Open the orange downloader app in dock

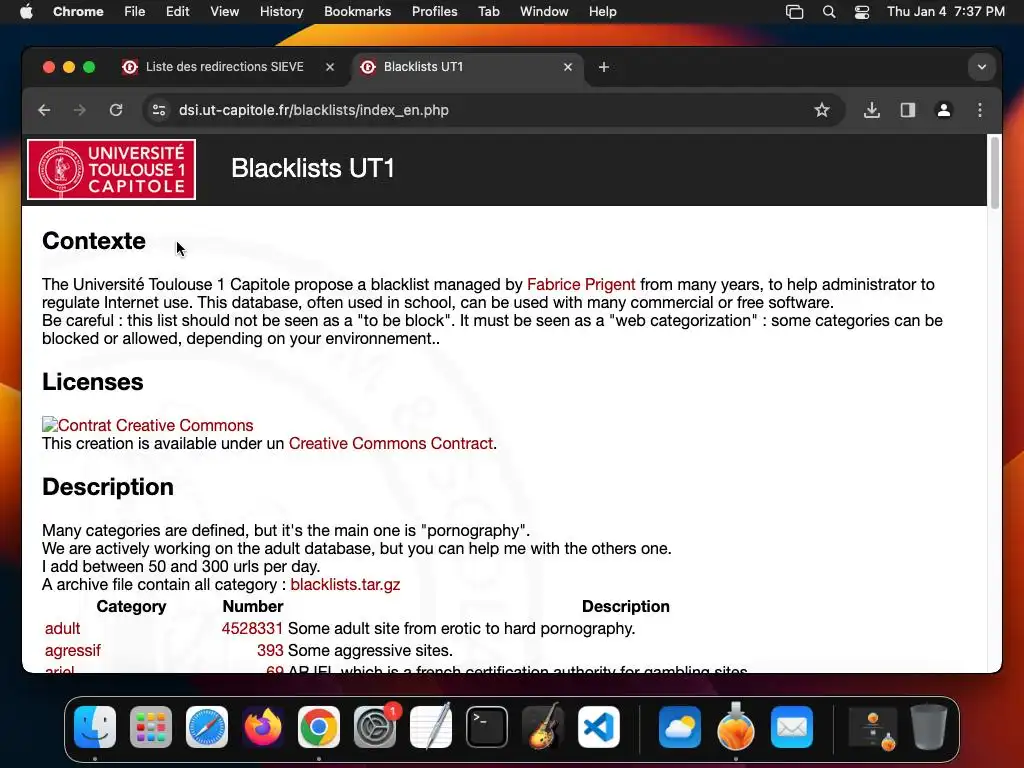[735, 727]
